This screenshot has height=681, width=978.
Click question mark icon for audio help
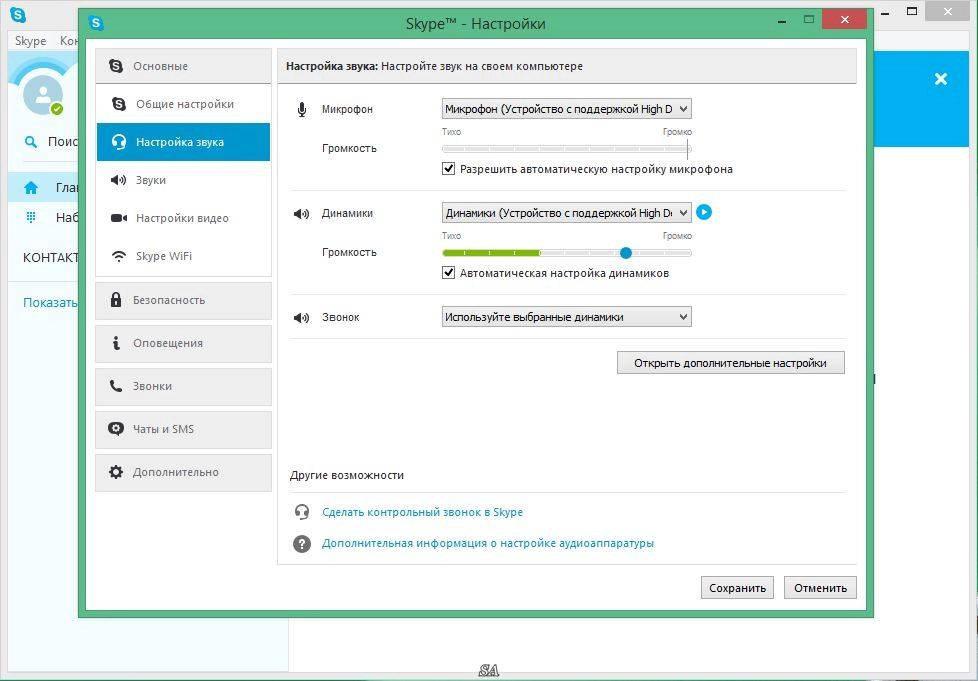click(302, 544)
